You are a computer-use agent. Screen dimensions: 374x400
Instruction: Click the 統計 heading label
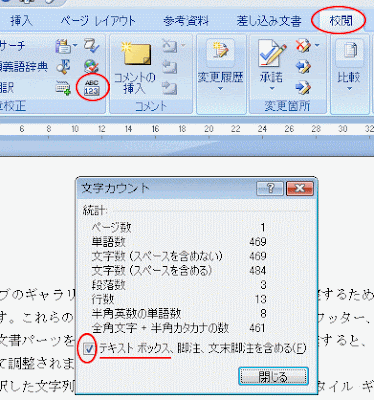pos(95,211)
